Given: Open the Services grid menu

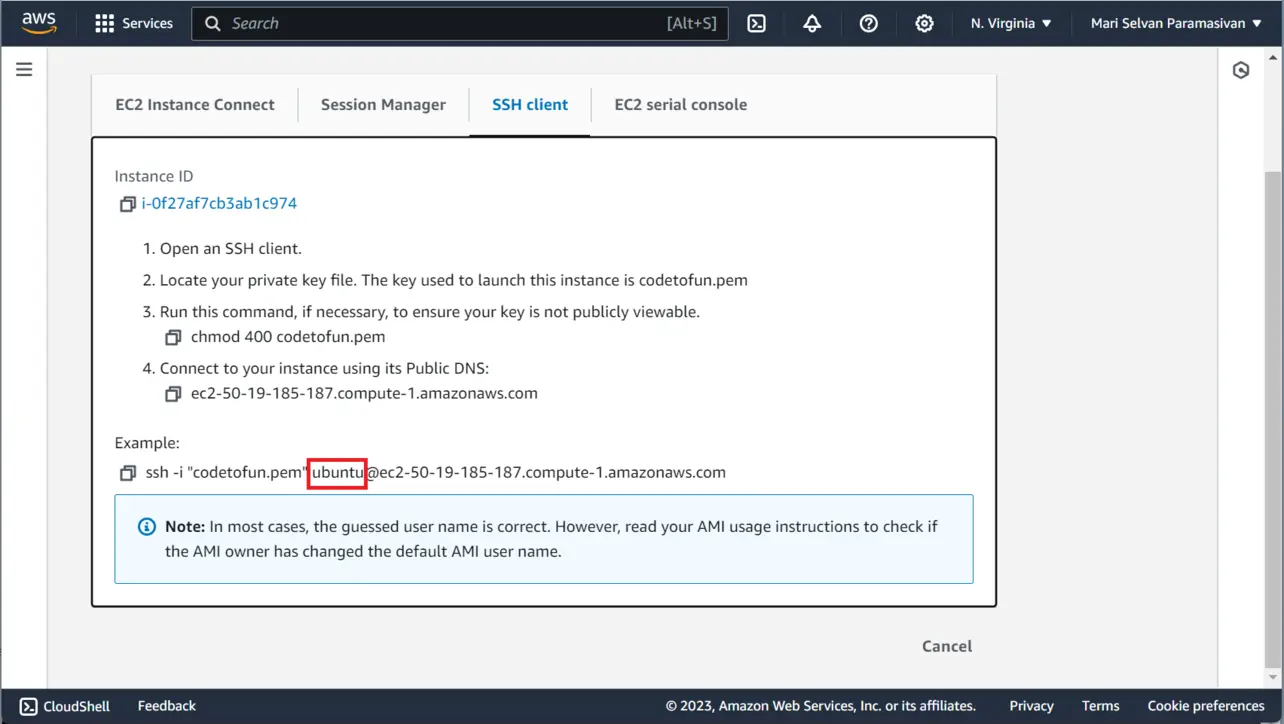Looking at the screenshot, I should (x=134, y=23).
